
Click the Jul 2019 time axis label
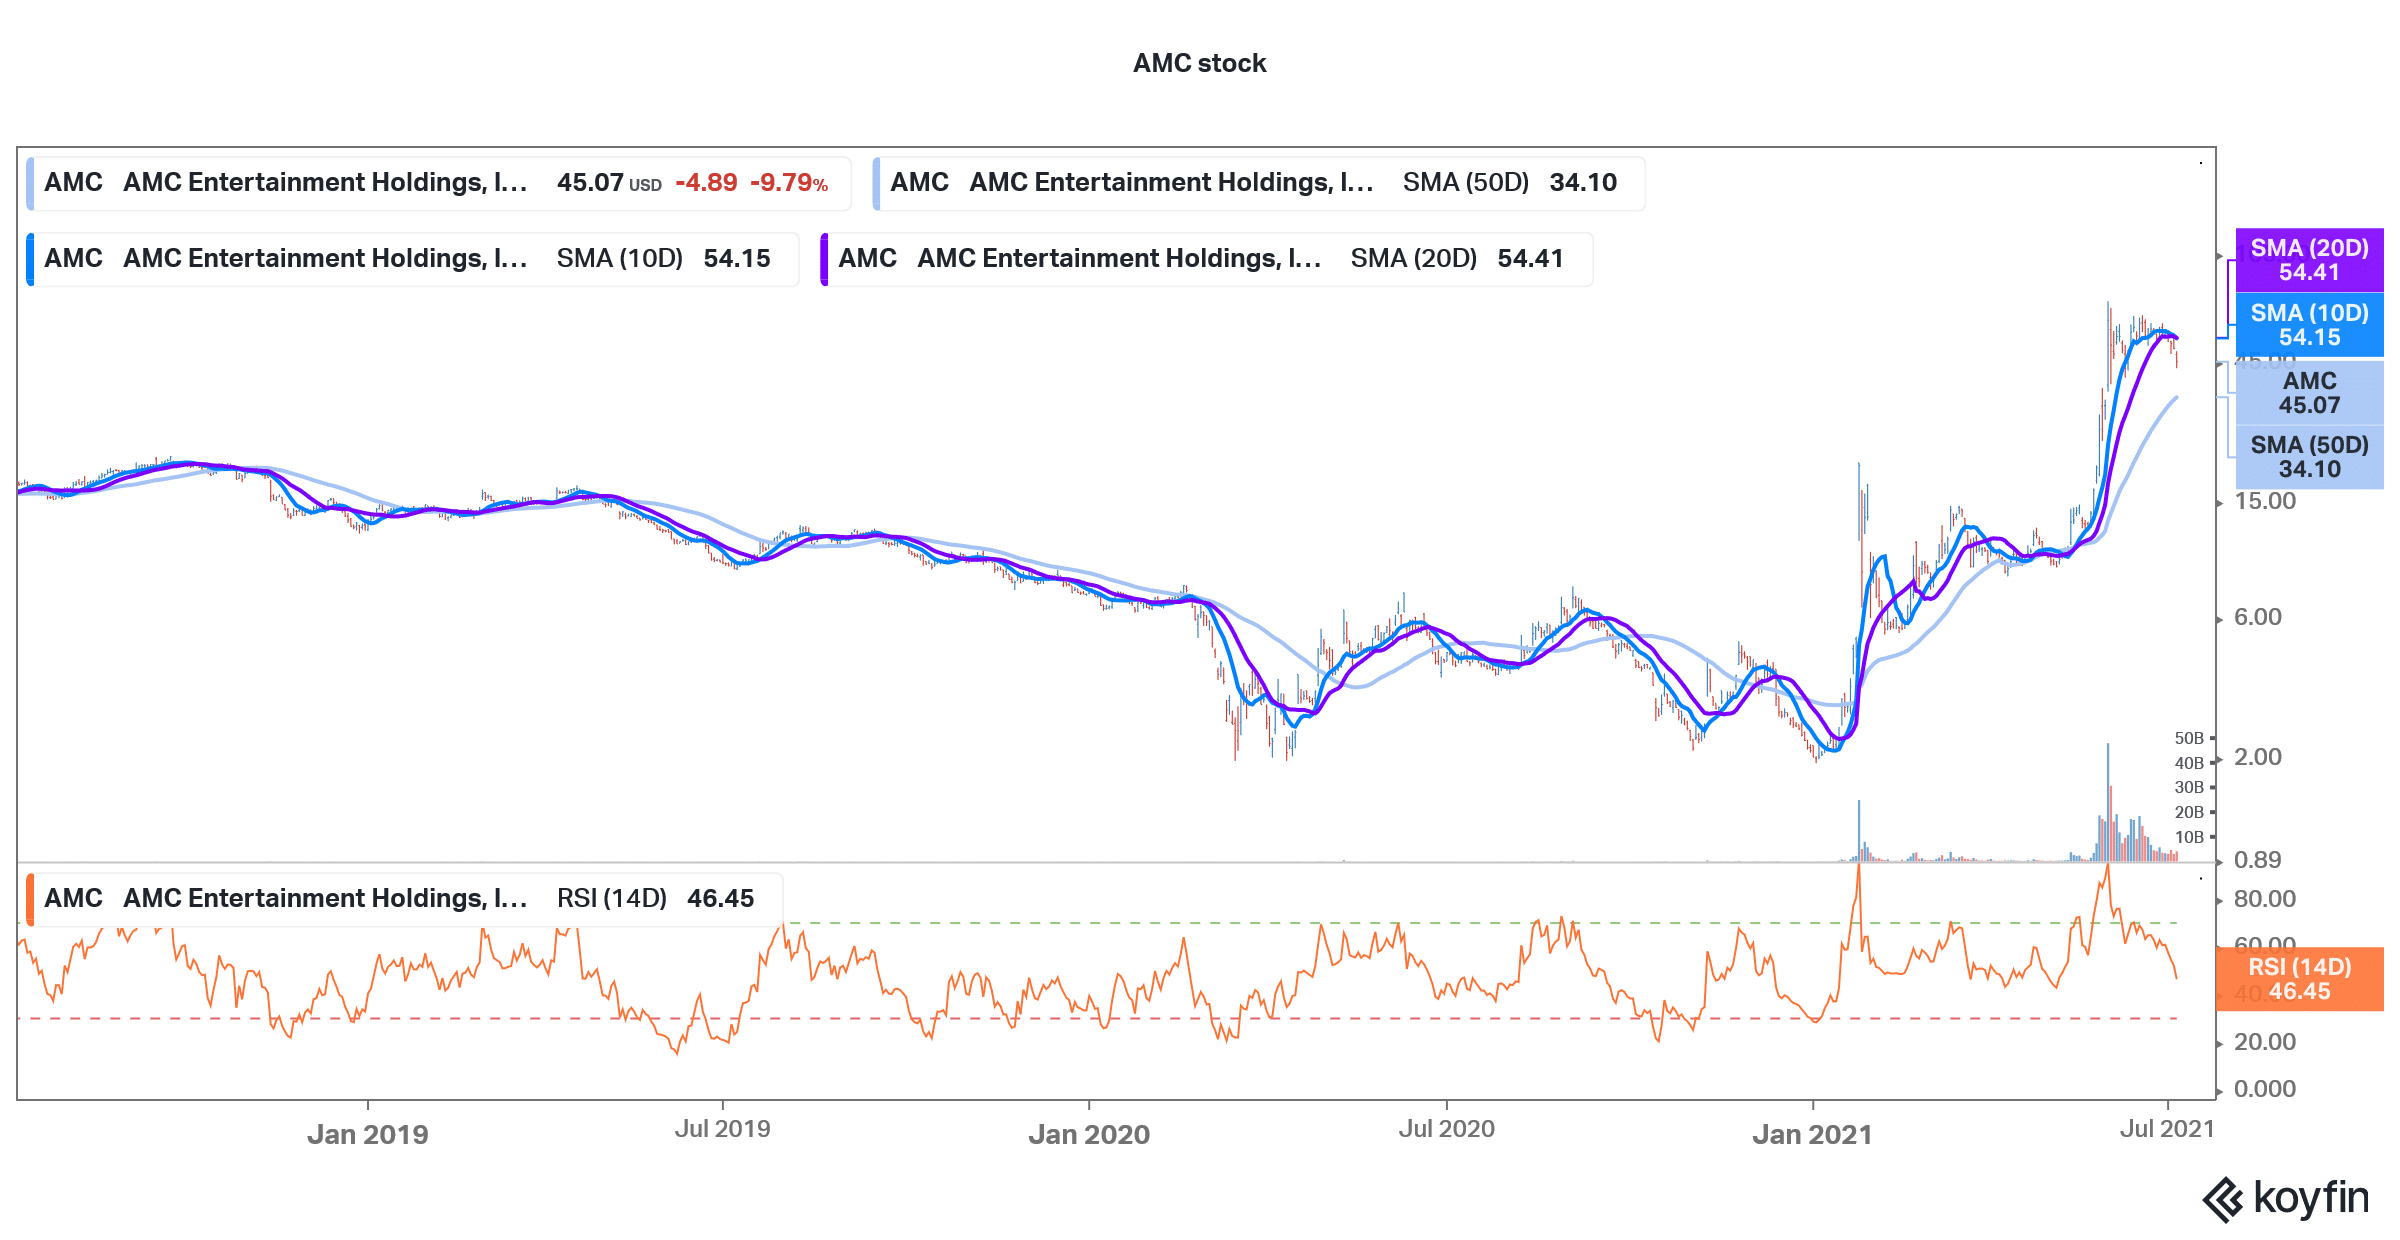tap(722, 1129)
